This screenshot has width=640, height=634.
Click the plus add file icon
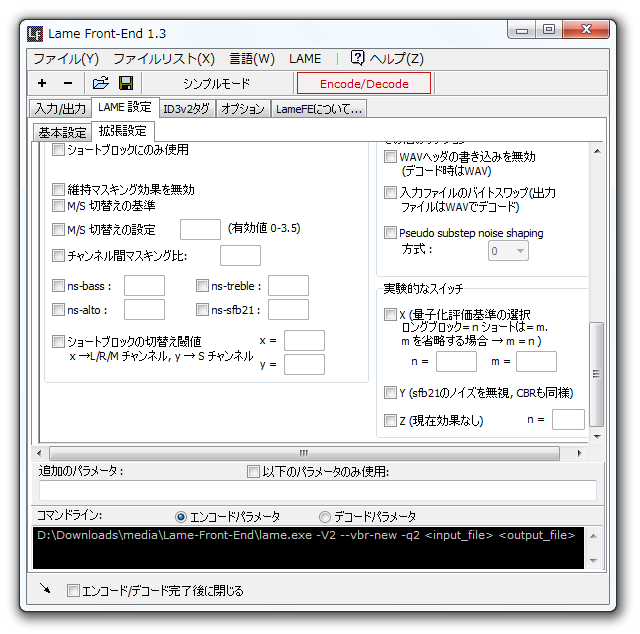(42, 83)
